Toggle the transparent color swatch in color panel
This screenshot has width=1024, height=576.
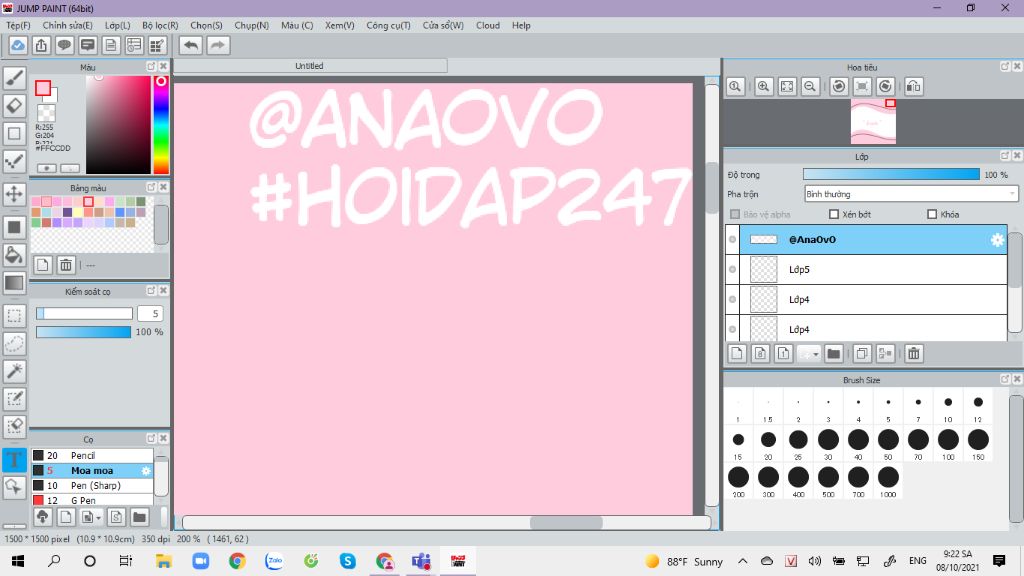46,113
